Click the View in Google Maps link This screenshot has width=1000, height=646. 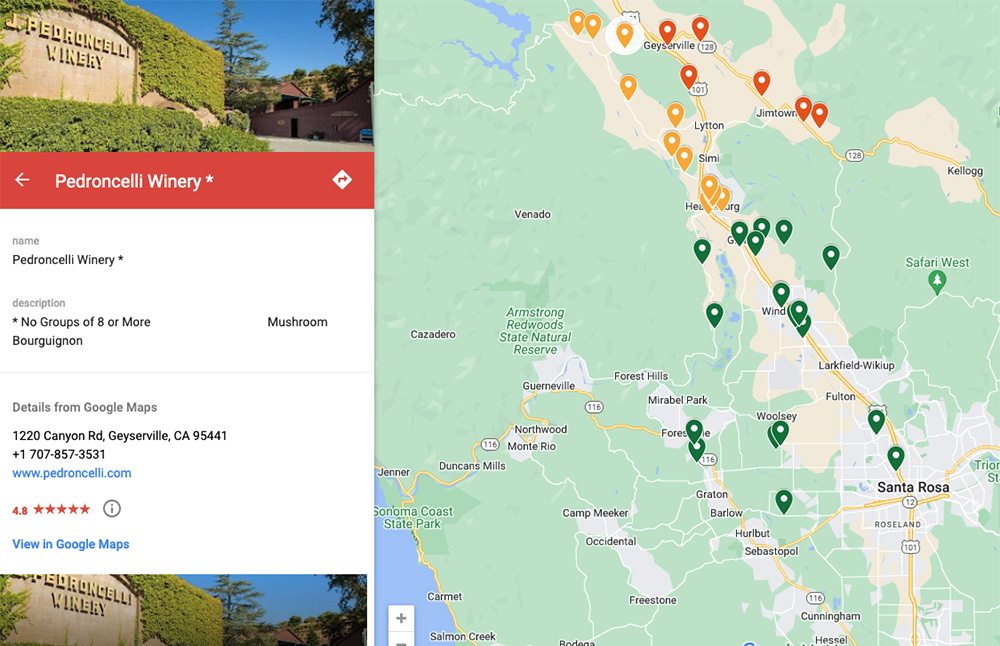71,544
